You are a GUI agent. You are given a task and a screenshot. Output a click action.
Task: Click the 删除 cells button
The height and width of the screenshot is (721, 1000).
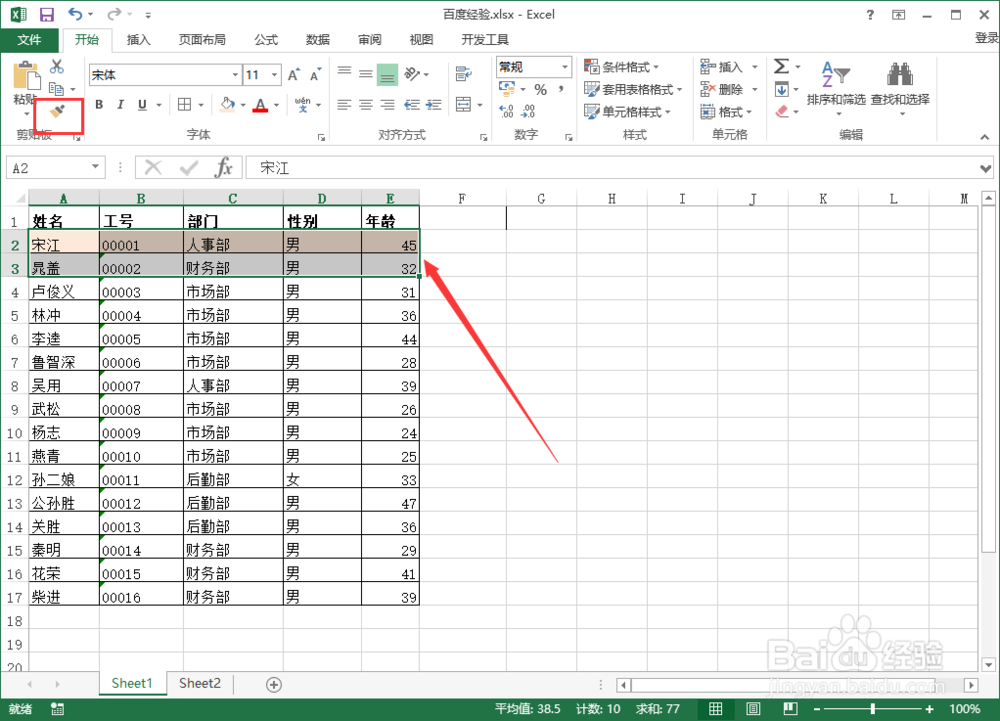(729, 89)
